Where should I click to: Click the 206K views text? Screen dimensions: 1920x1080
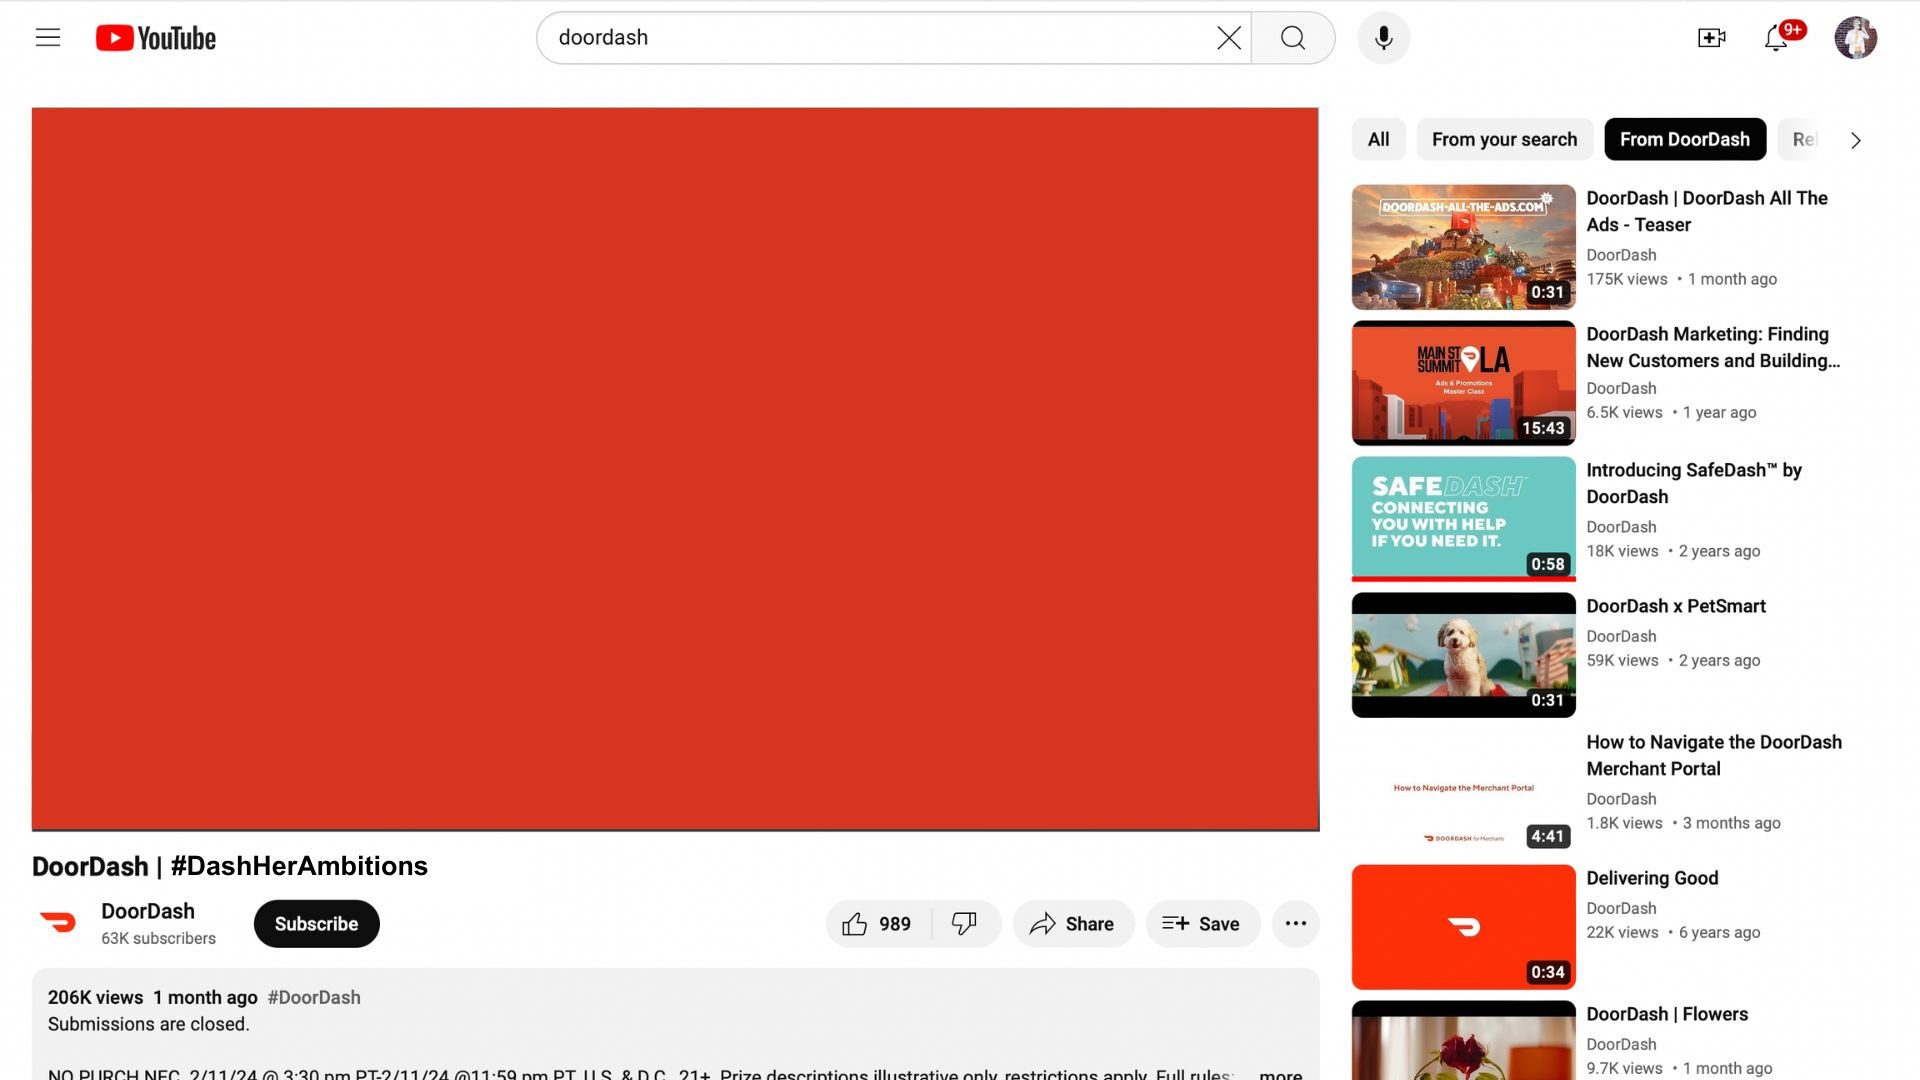(x=95, y=997)
